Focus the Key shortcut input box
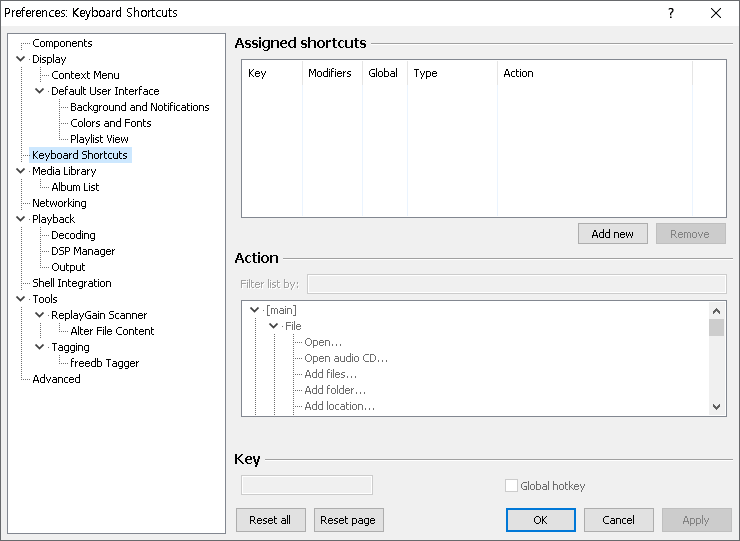The height and width of the screenshot is (541, 740). click(x=307, y=485)
